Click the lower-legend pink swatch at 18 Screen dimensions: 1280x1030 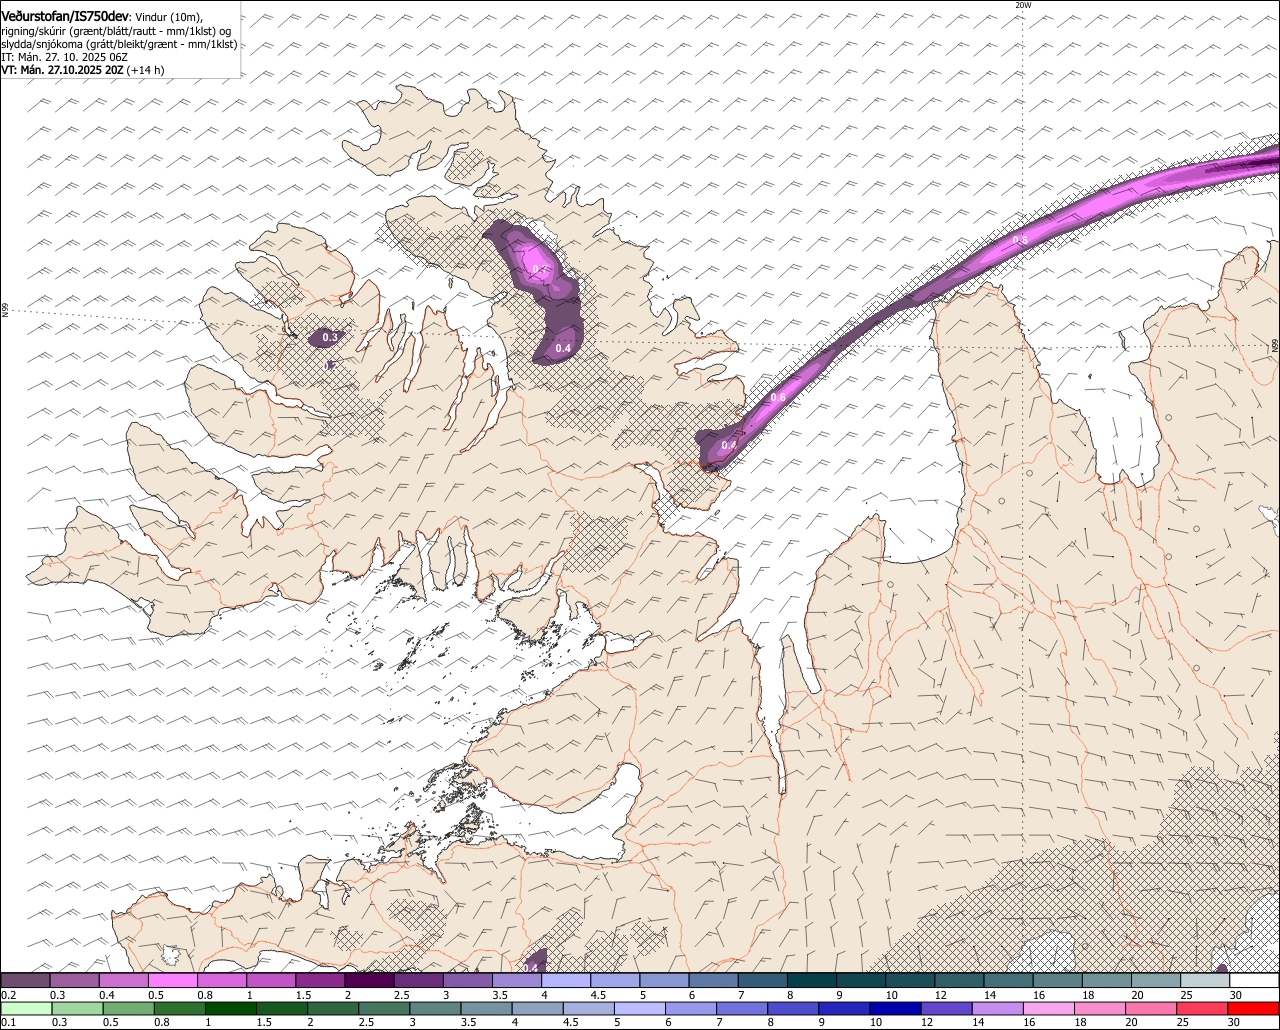pos(1101,1008)
